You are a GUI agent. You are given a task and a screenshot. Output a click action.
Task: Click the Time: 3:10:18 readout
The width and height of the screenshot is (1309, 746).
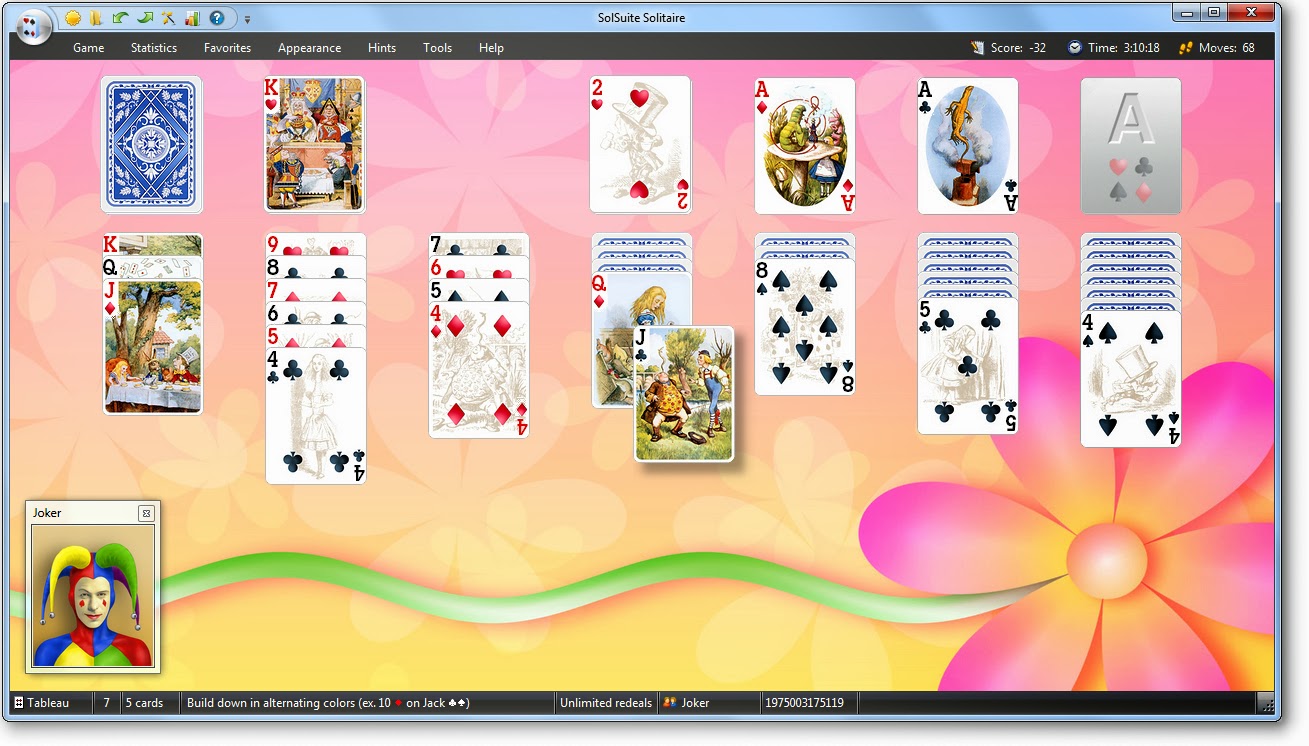[x=1124, y=48]
